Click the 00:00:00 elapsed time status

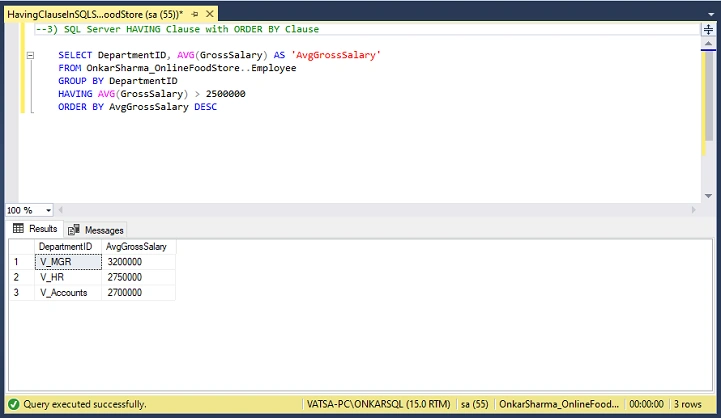point(646,404)
